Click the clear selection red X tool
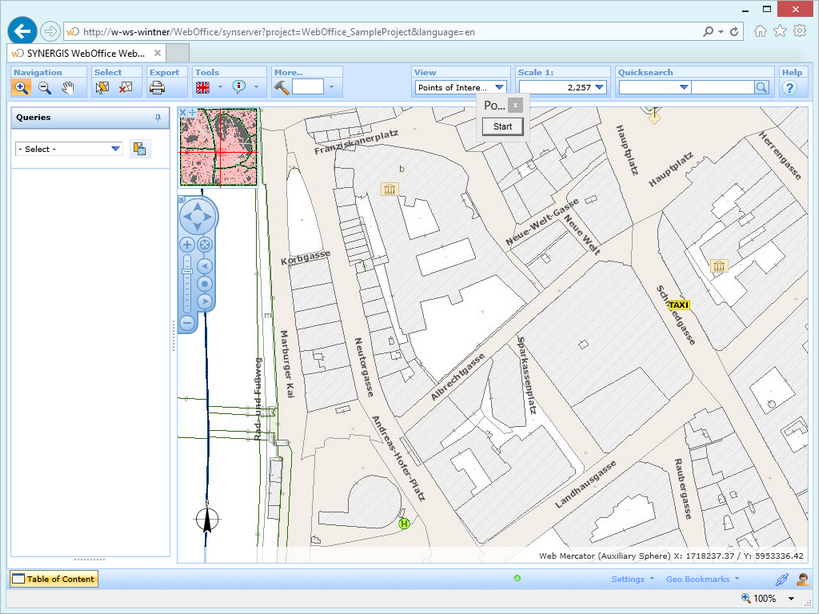Screen dimensions: 819x614 (125, 88)
